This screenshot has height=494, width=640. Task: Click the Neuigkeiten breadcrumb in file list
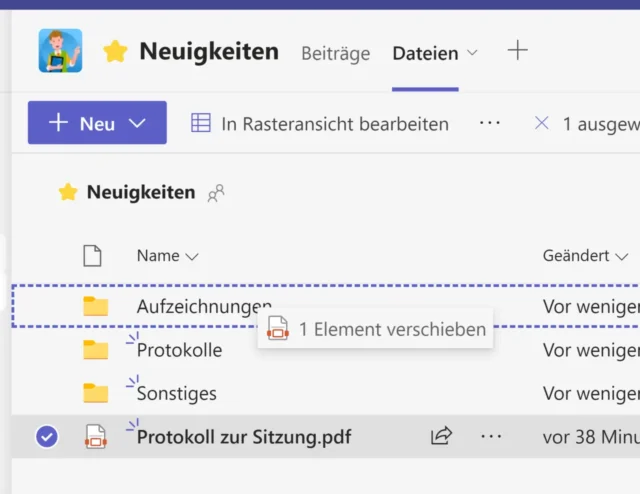click(140, 192)
